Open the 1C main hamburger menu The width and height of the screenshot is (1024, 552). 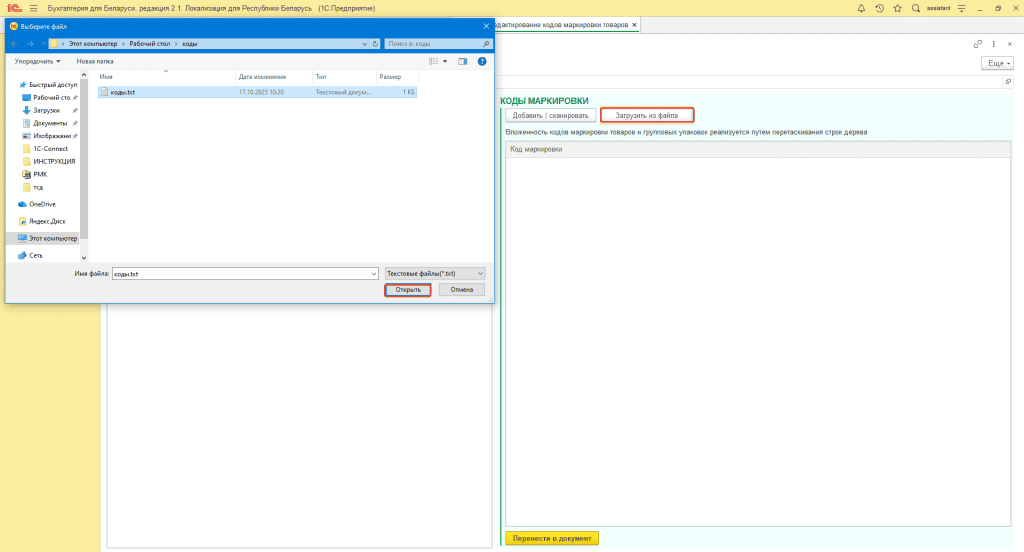pyautogui.click(x=33, y=8)
